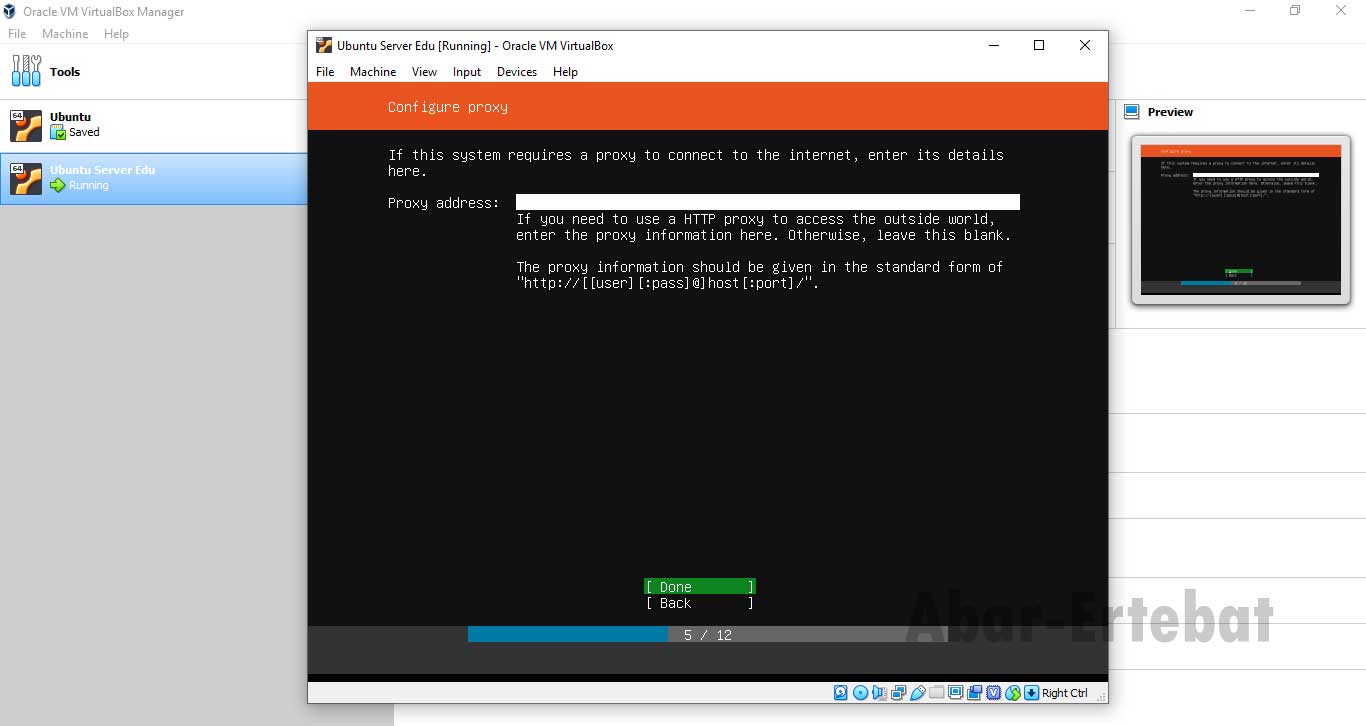Select the Ubuntu Server Edu machine entry
This screenshot has height=726, width=1366.
click(x=153, y=179)
